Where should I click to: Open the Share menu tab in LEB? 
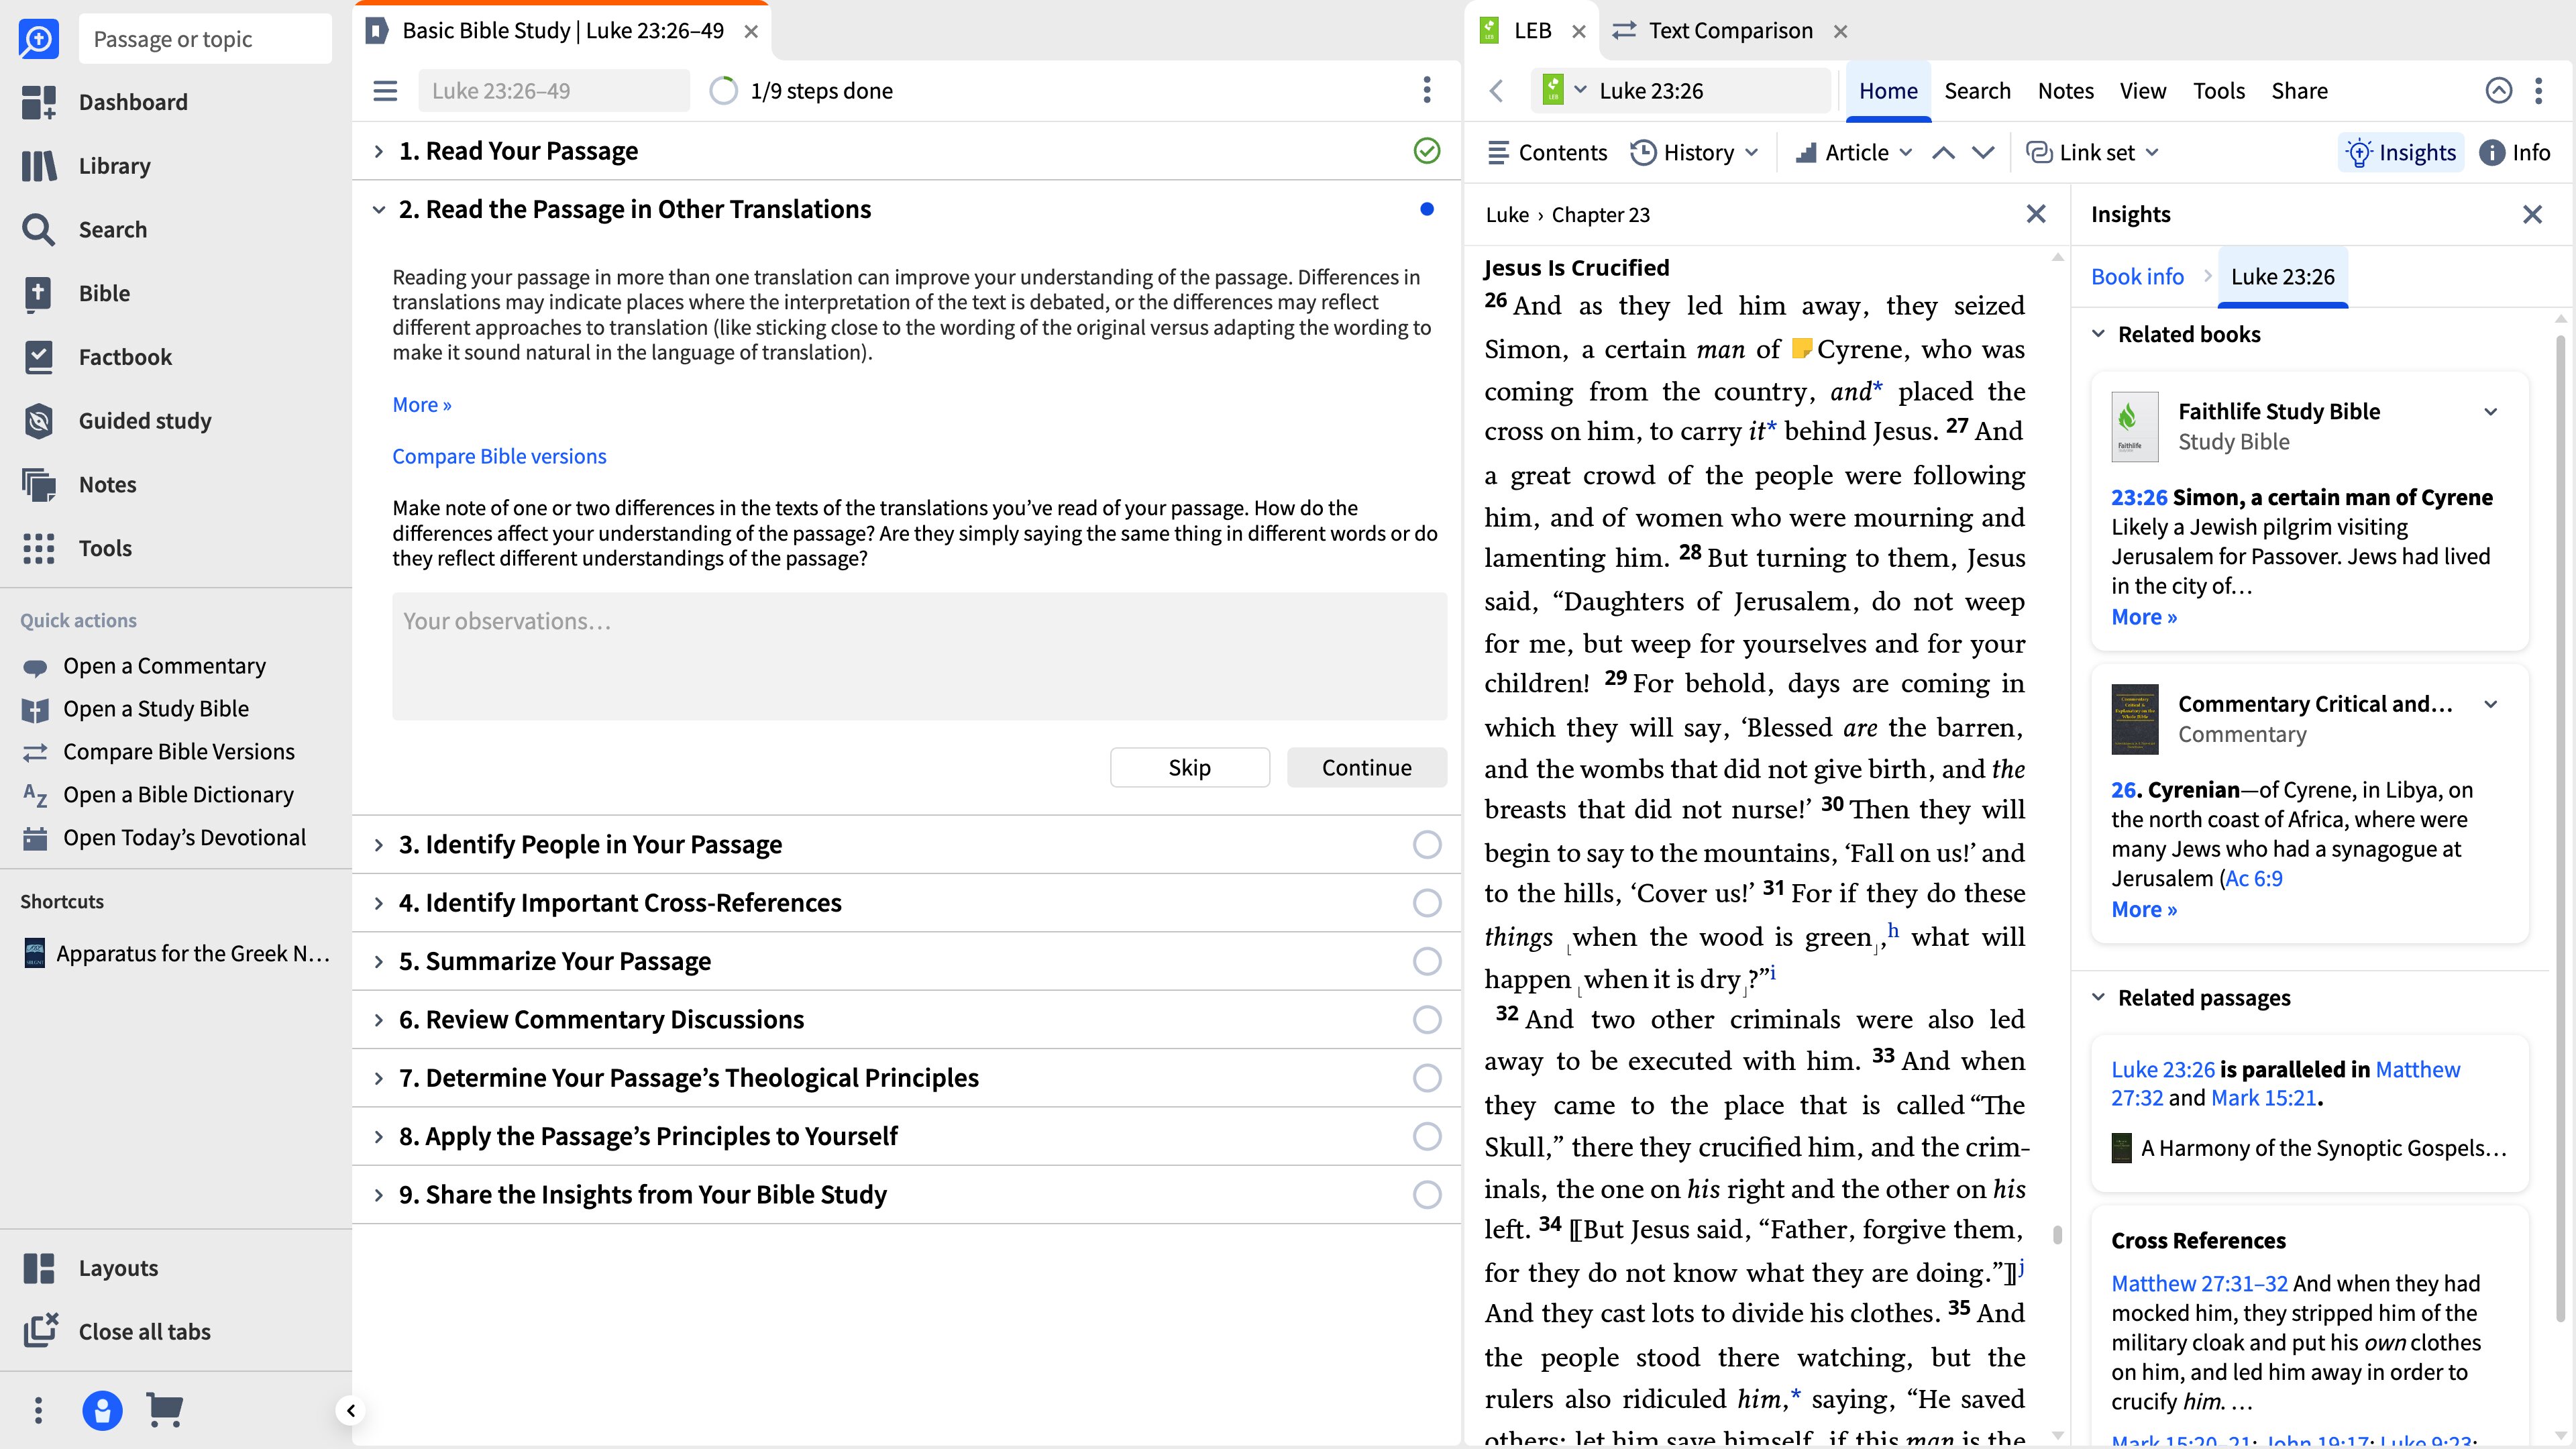point(2299,91)
